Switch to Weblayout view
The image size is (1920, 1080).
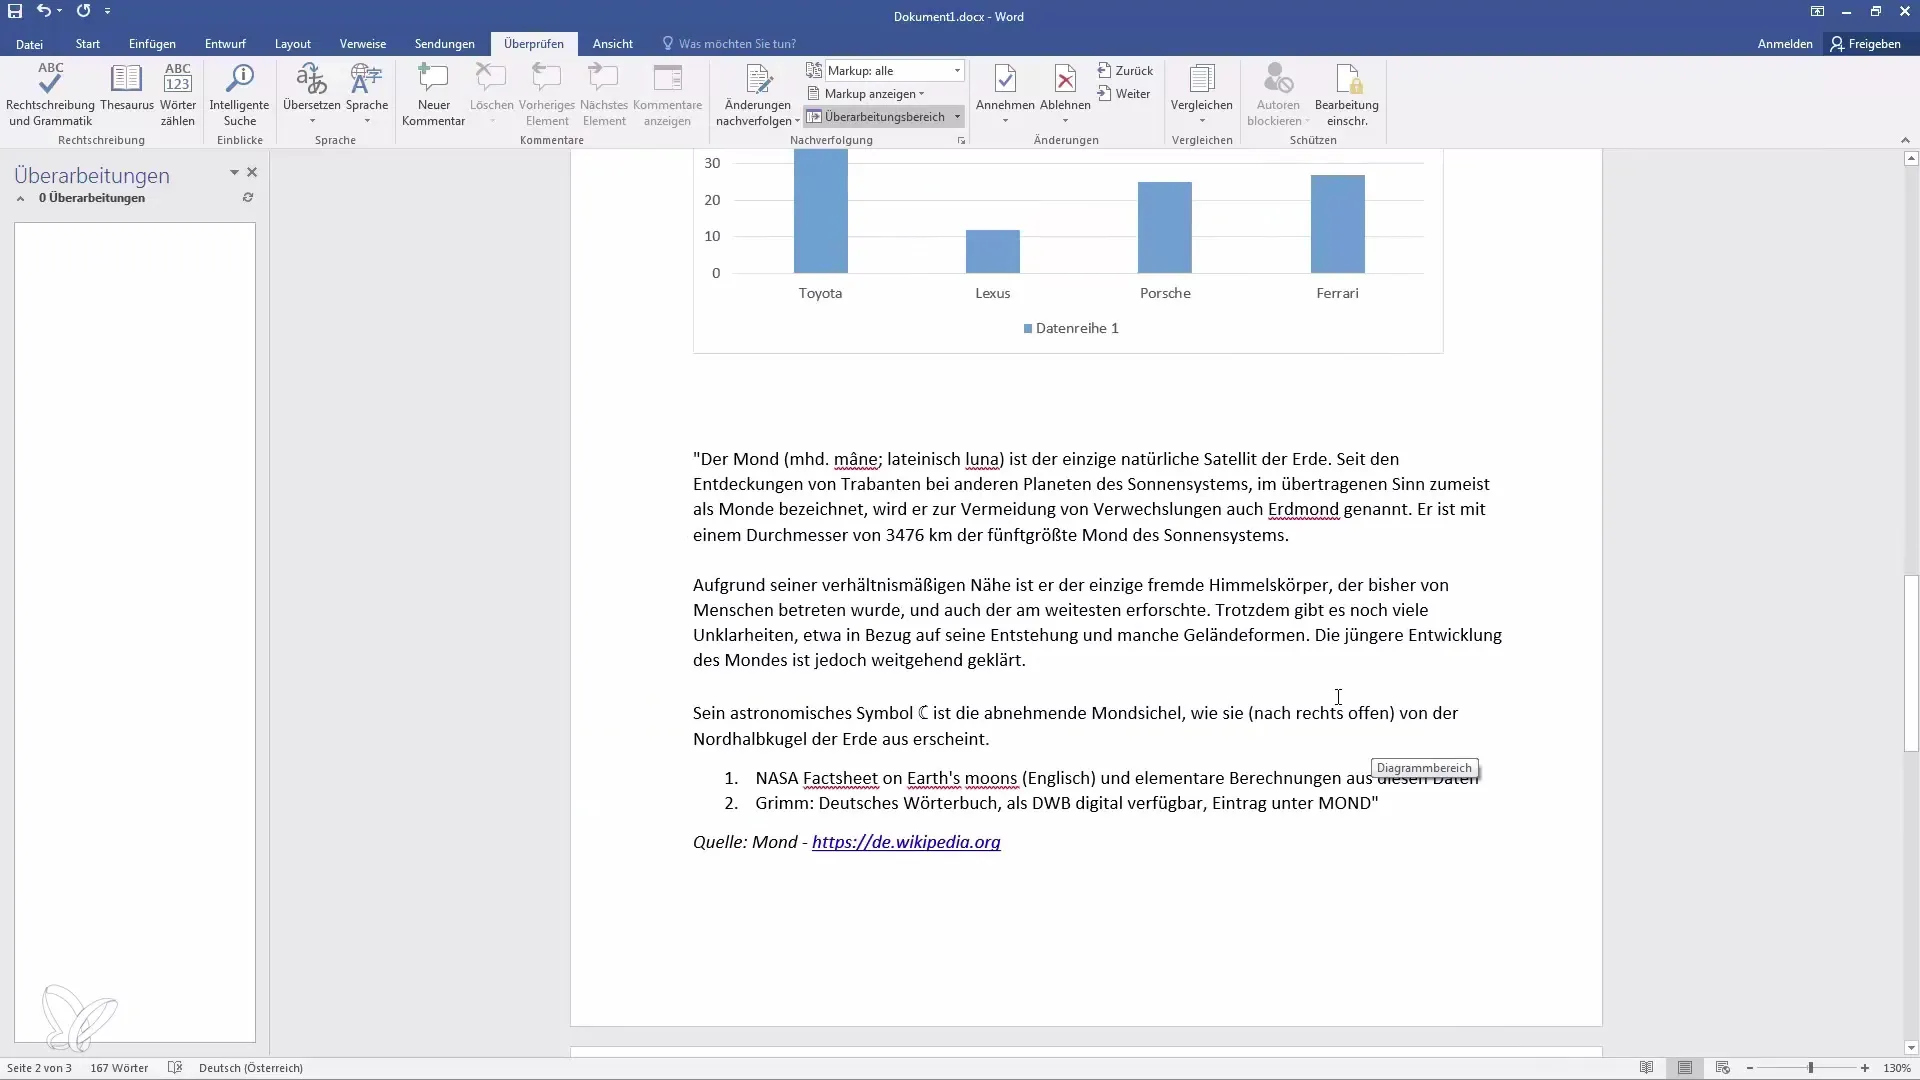(x=1722, y=1068)
